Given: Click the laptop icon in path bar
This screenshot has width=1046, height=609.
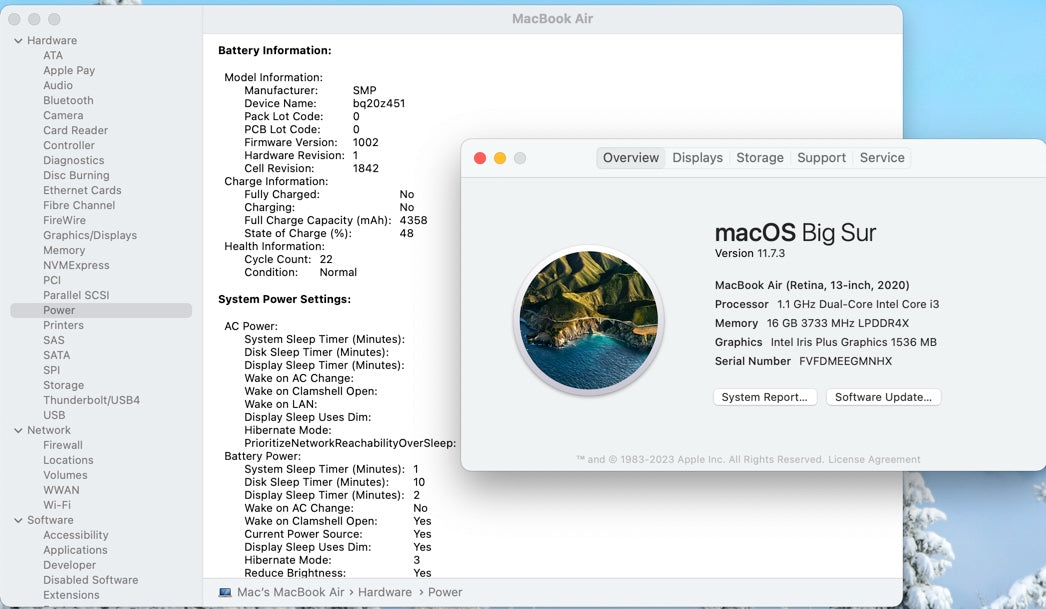Looking at the screenshot, I should point(225,592).
